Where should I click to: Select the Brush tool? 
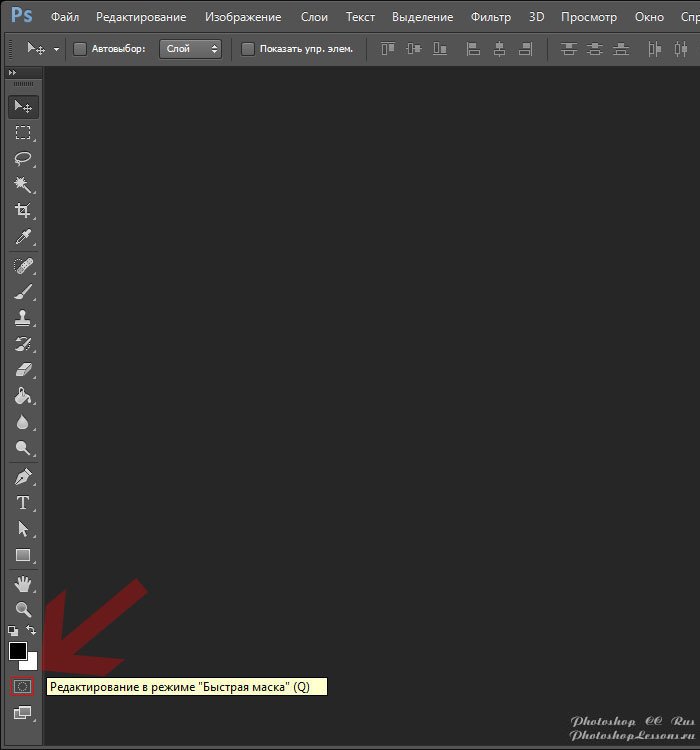pos(23,292)
